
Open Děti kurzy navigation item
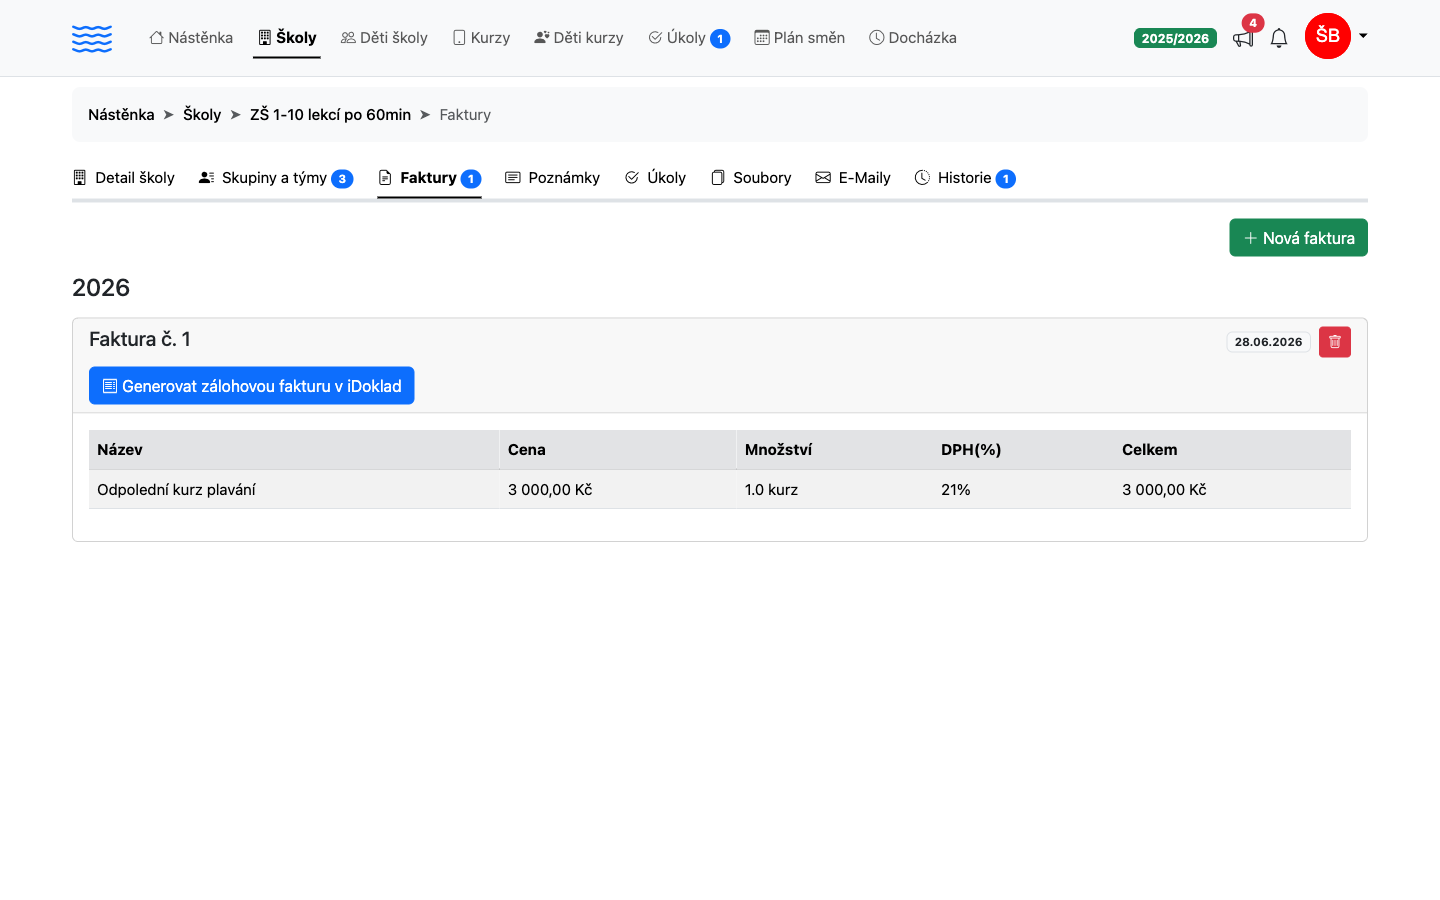coord(579,38)
